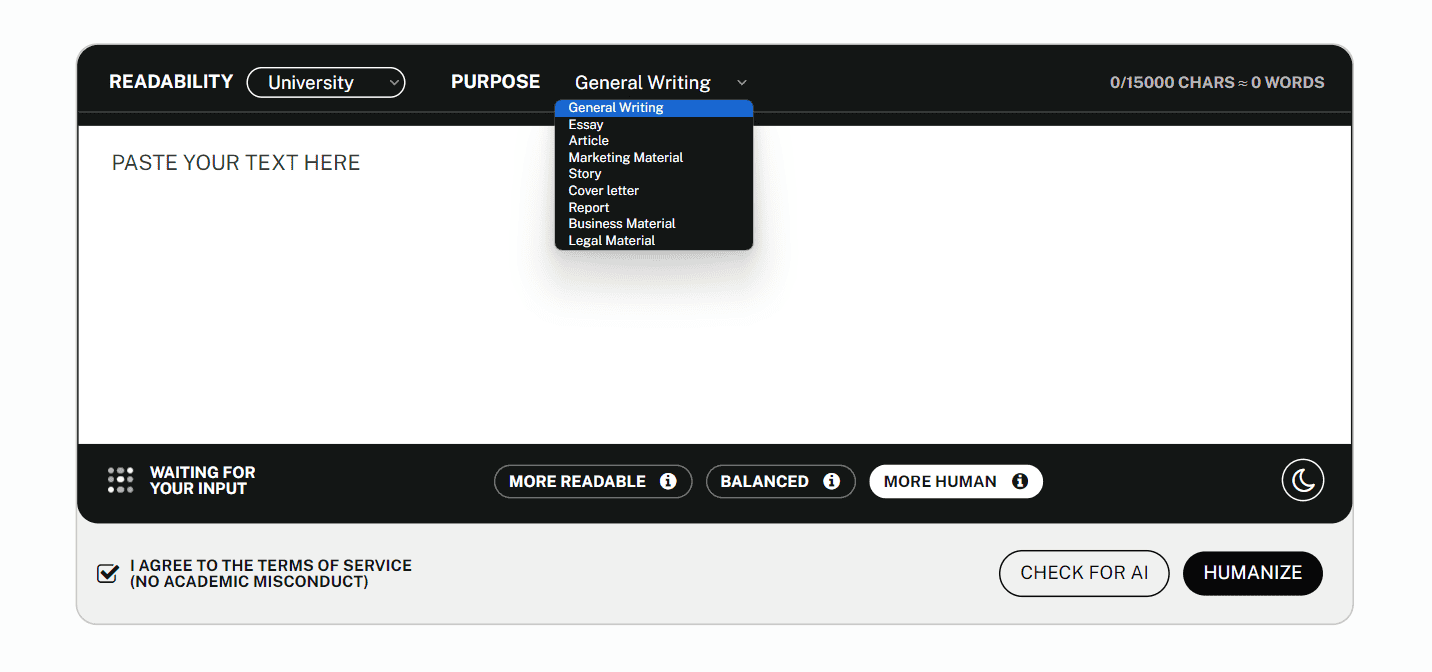Click the info icon on More Readable
The image size is (1432, 672).
click(668, 481)
